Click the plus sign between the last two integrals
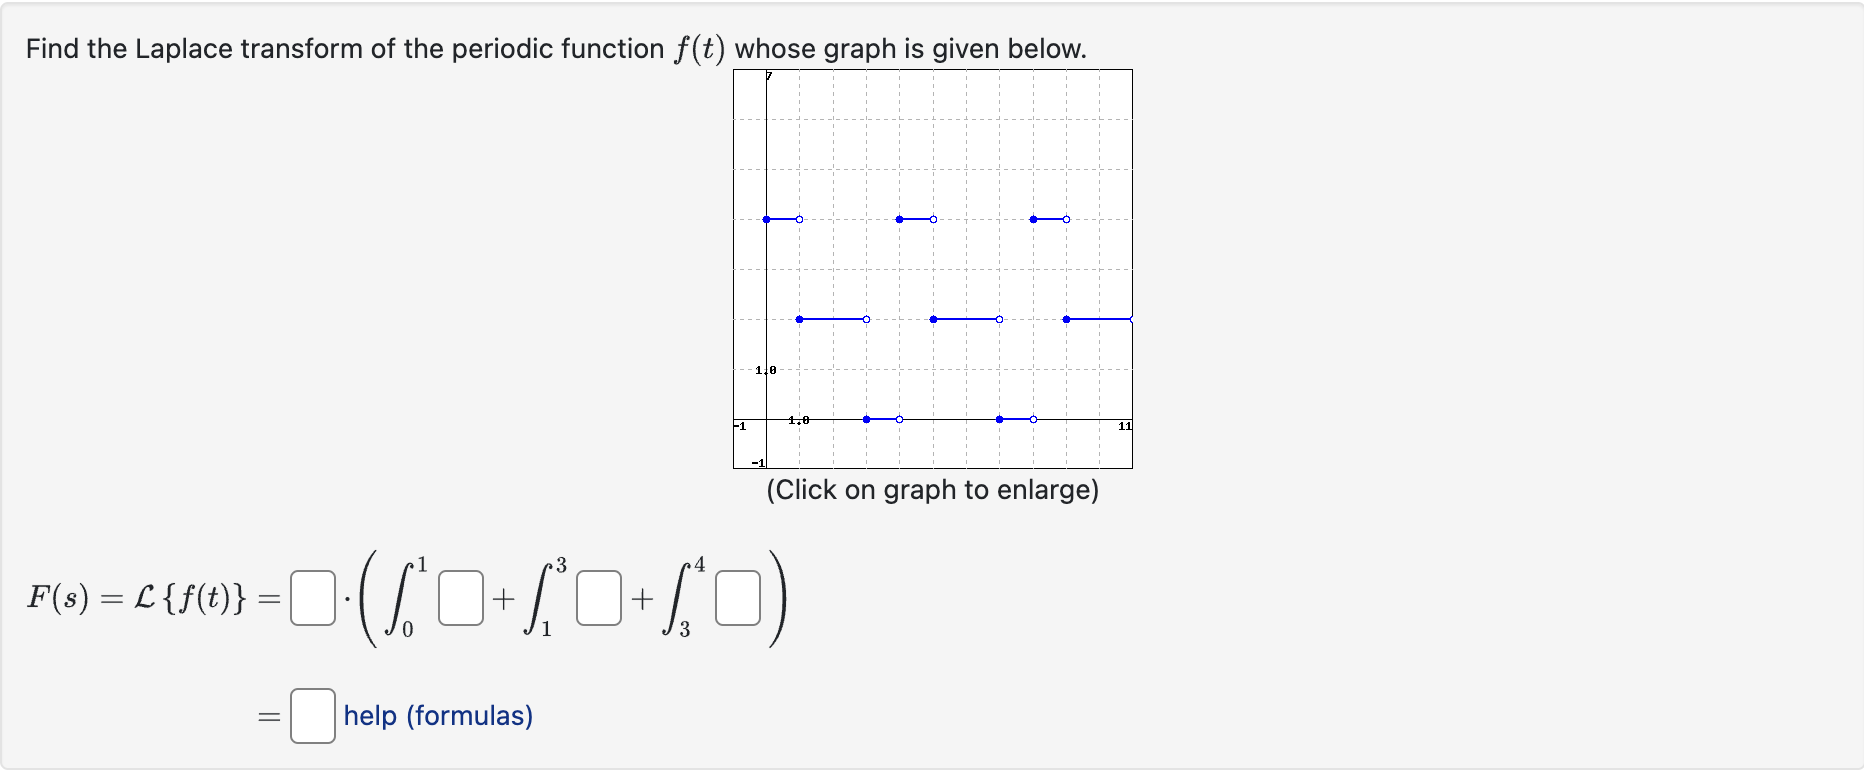The image size is (1864, 772). tap(640, 600)
